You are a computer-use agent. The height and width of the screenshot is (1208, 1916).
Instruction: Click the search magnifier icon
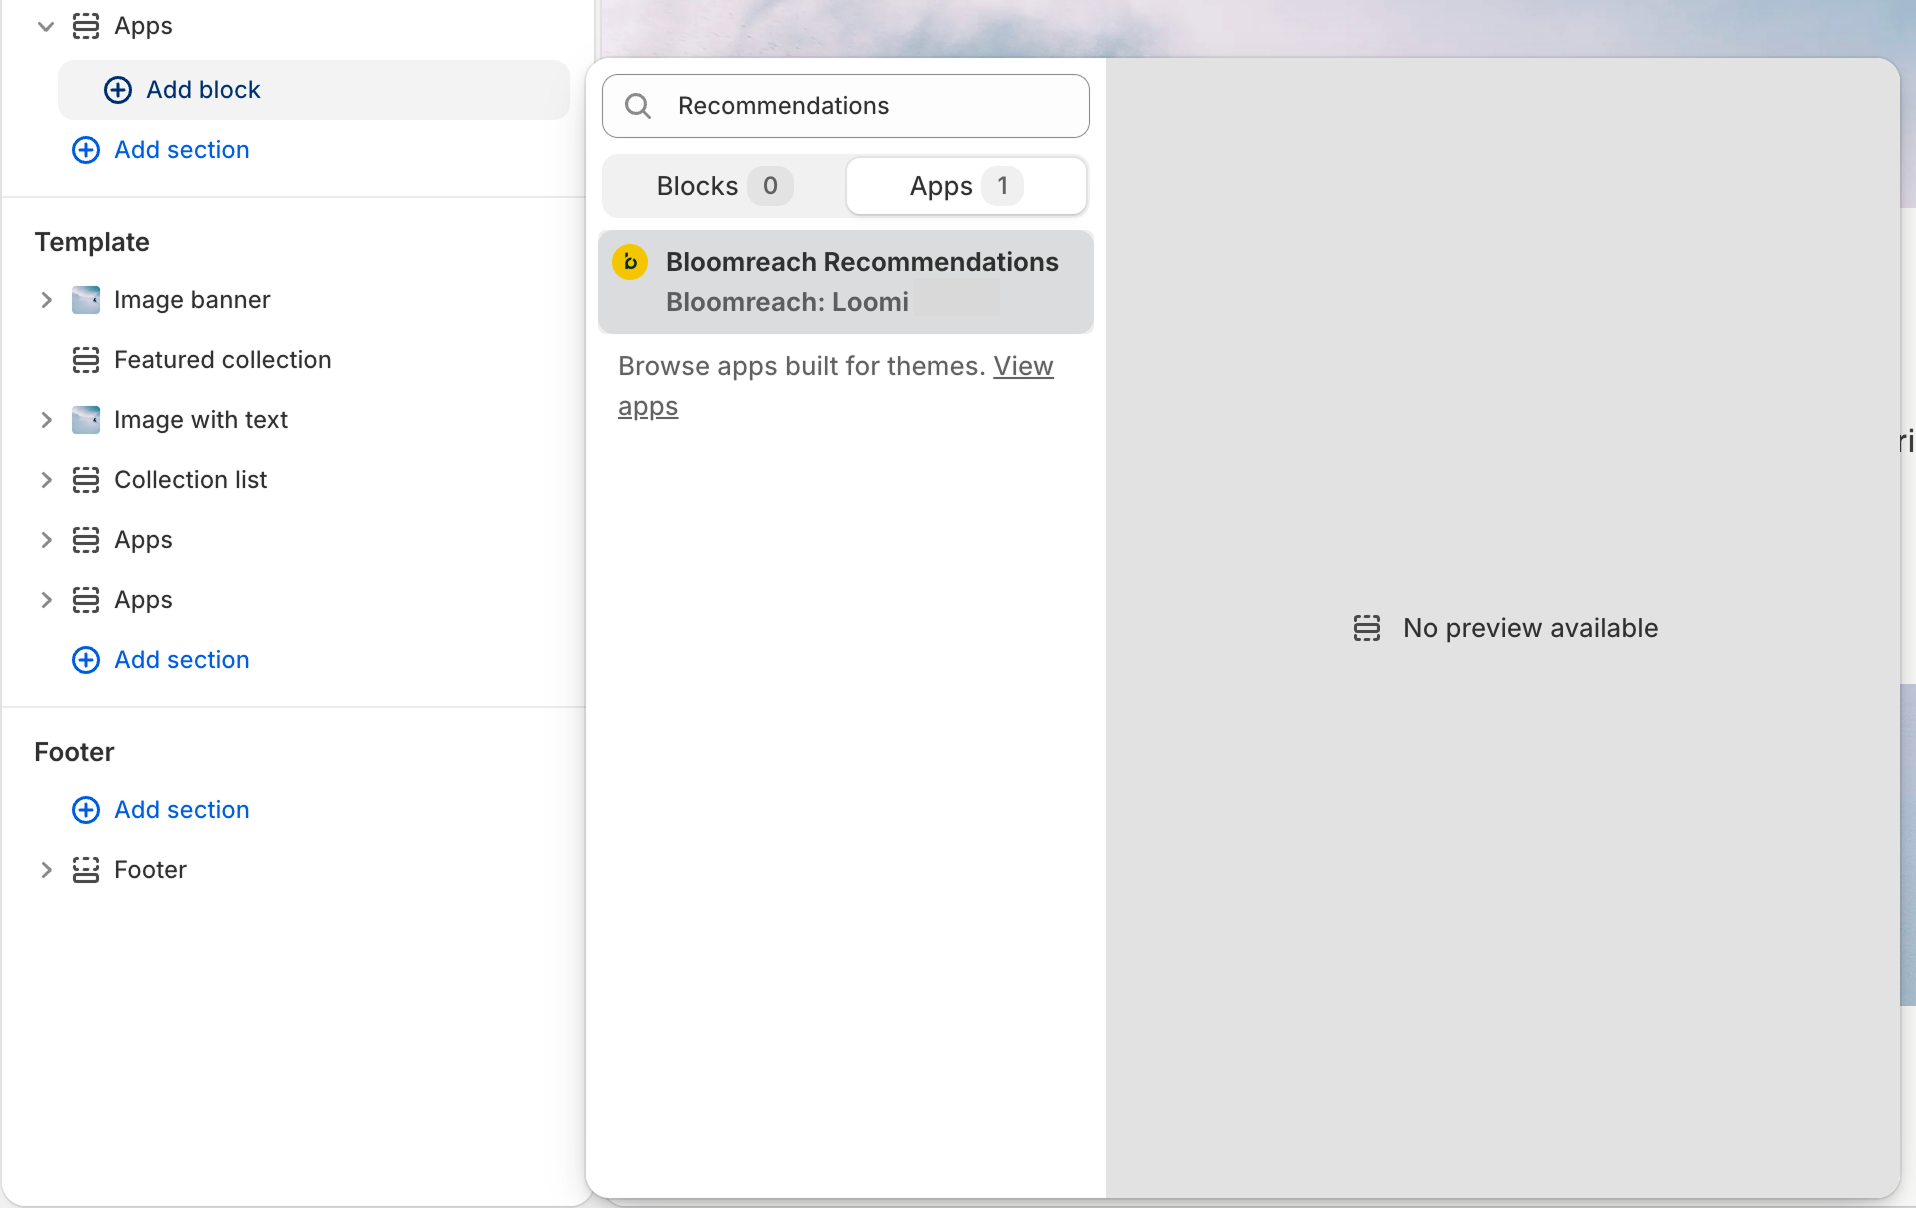(638, 106)
